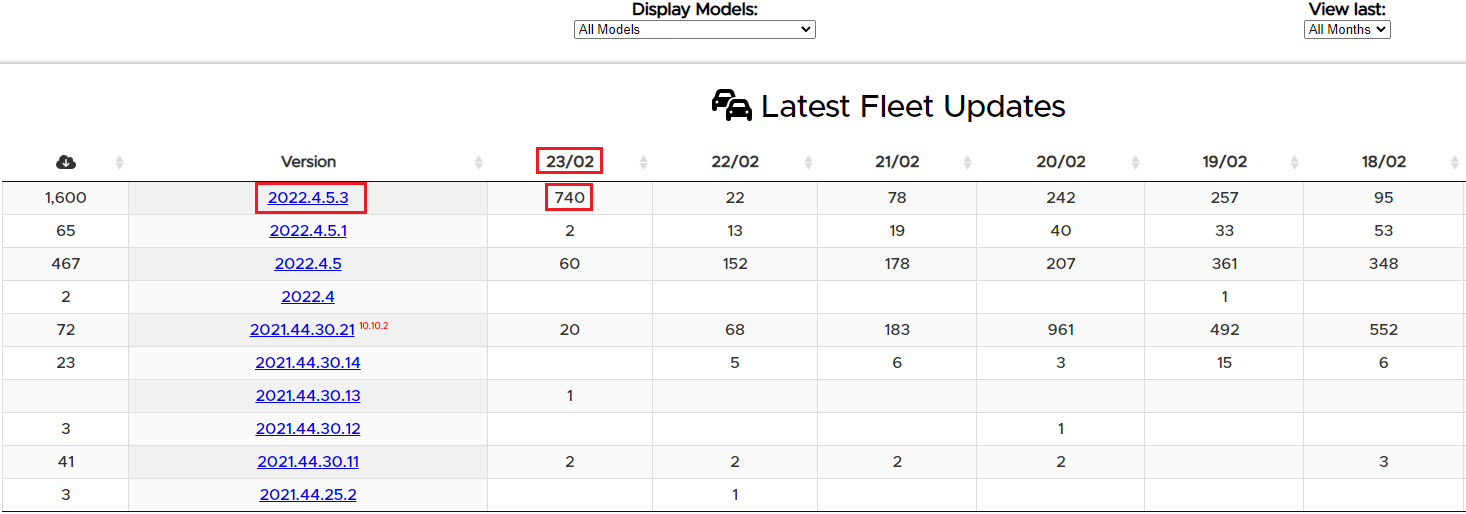This screenshot has width=1466, height=514.
Task: Sort the 19/02 column using its arrows
Action: [1294, 162]
